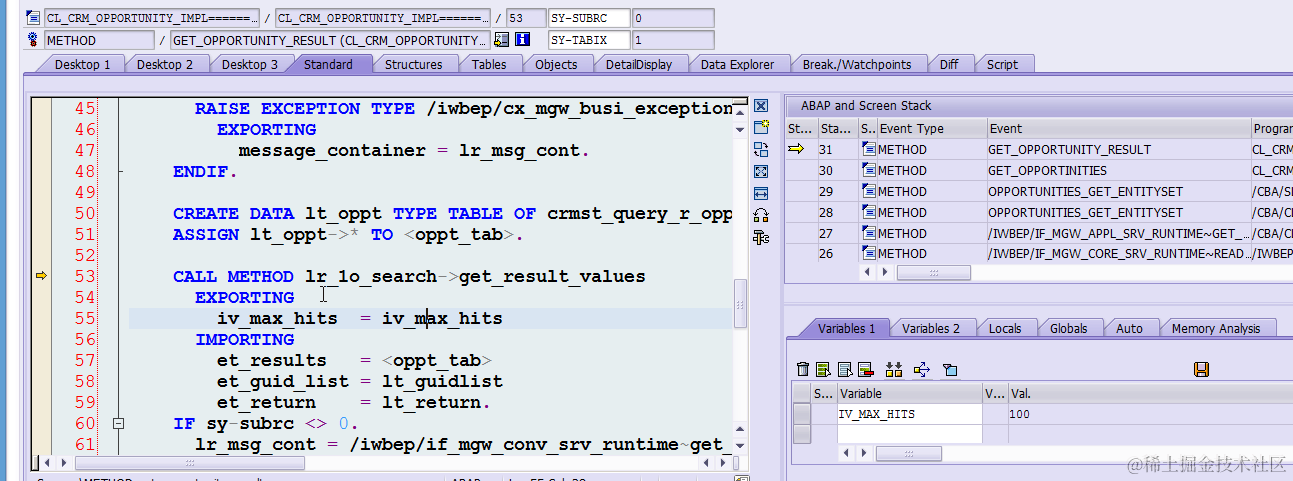Click the method icon in stack row 30
1293x481 pixels.
pos(868,171)
